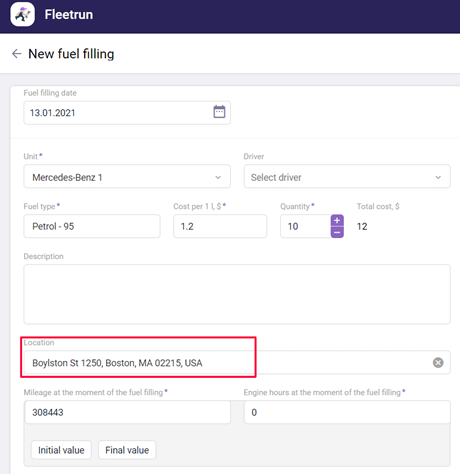Click the Cost per 1 l field
This screenshot has width=460, height=474.
(x=220, y=226)
